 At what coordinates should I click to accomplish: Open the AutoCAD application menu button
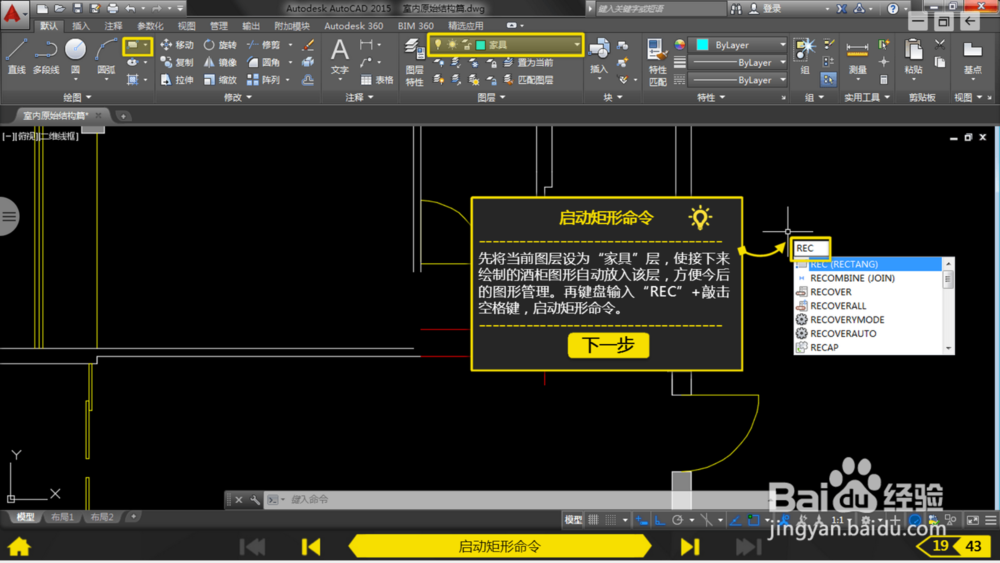[x=13, y=13]
